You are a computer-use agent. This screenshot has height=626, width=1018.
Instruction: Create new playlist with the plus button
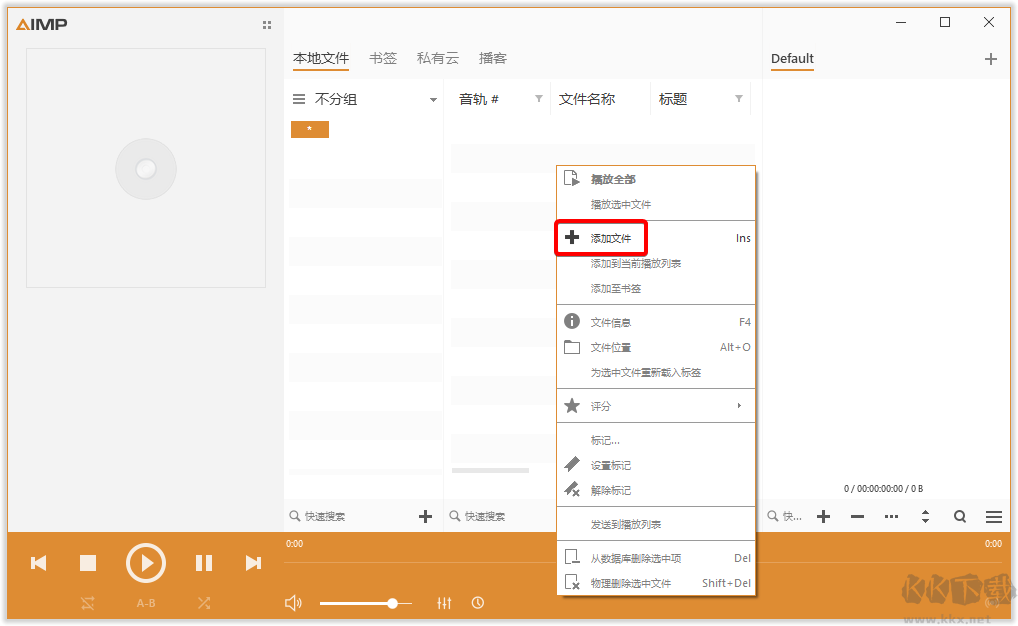(991, 59)
